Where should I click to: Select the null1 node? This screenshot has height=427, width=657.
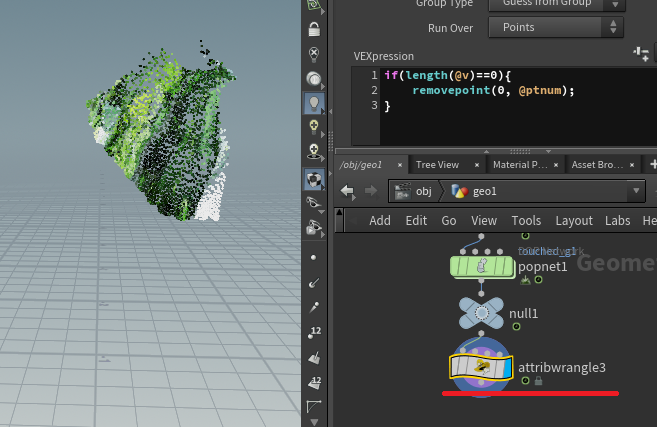pos(481,313)
